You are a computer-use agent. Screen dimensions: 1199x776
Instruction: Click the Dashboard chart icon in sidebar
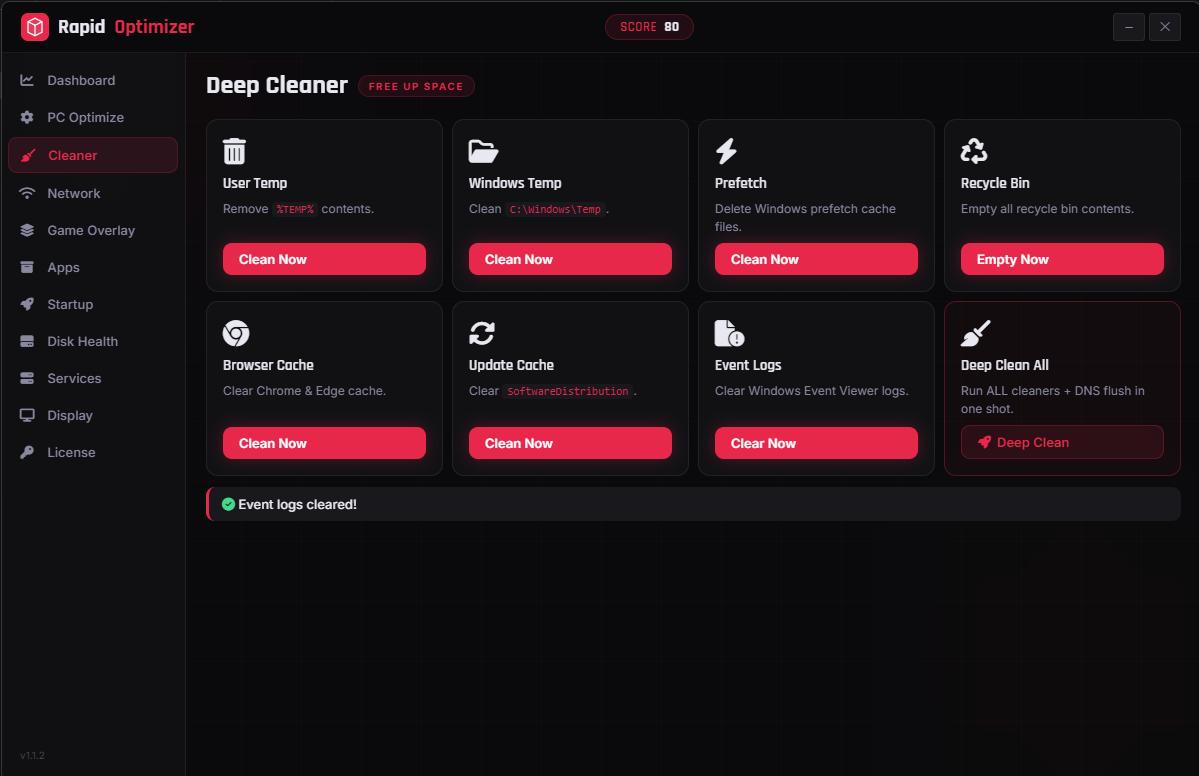pos(27,80)
